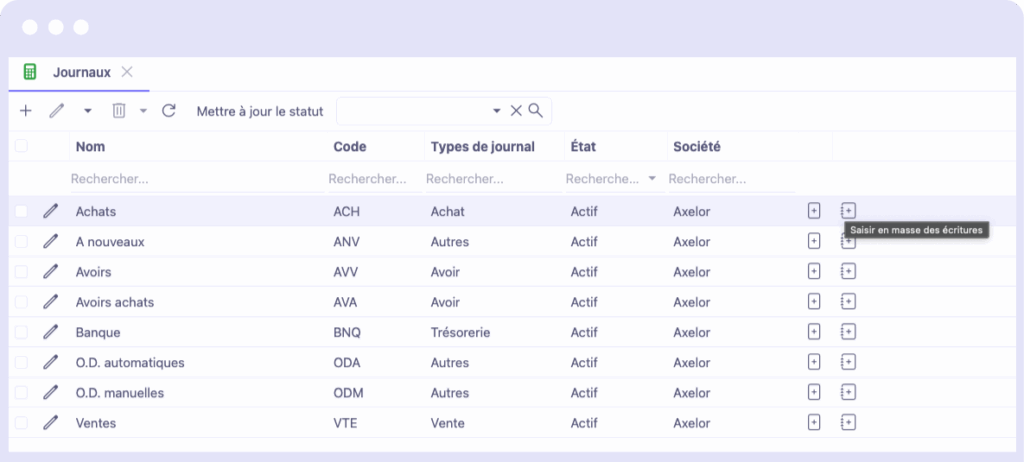The width and height of the screenshot is (1024, 462).
Task: Open the État filter dropdown
Action: [652, 178]
